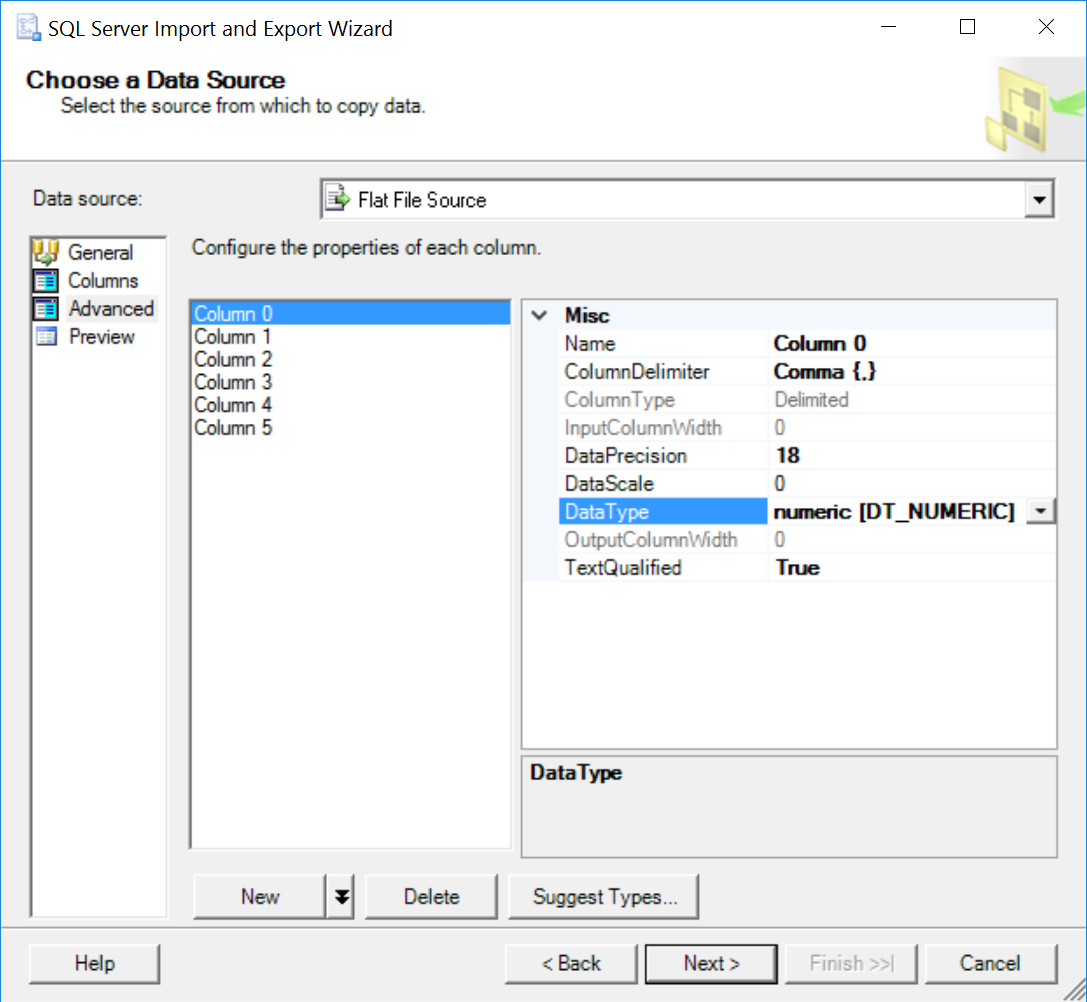The width and height of the screenshot is (1087, 1002).
Task: Go to next step with Next button
Action: [x=711, y=964]
